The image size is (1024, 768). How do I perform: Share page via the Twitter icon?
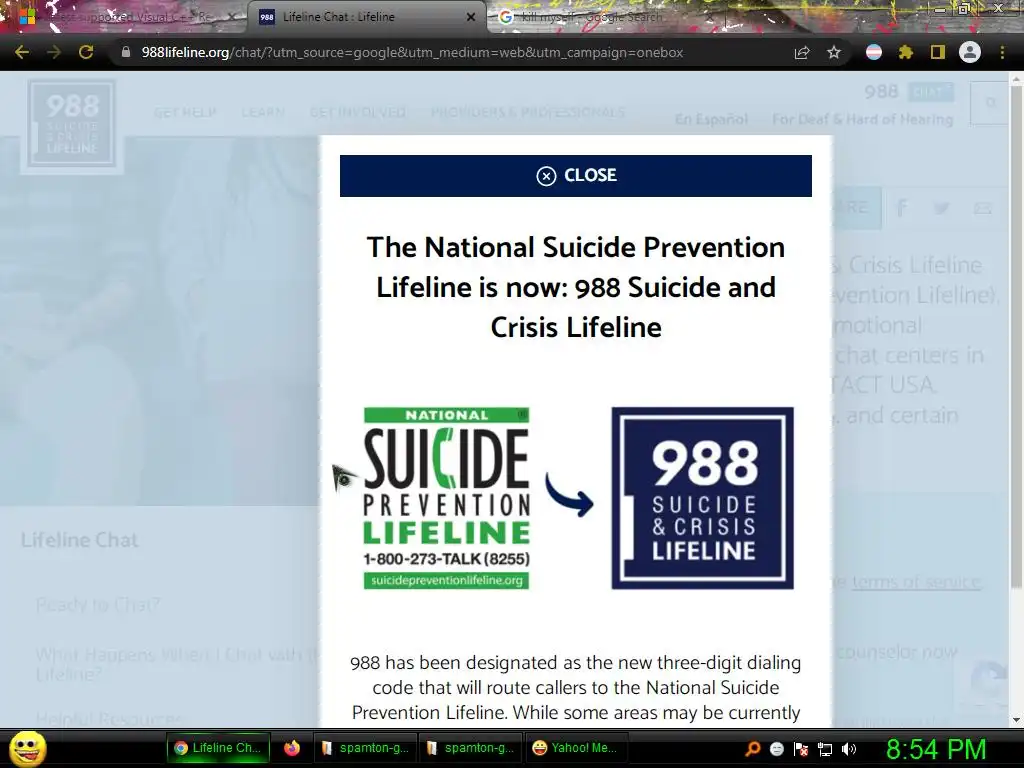[942, 208]
